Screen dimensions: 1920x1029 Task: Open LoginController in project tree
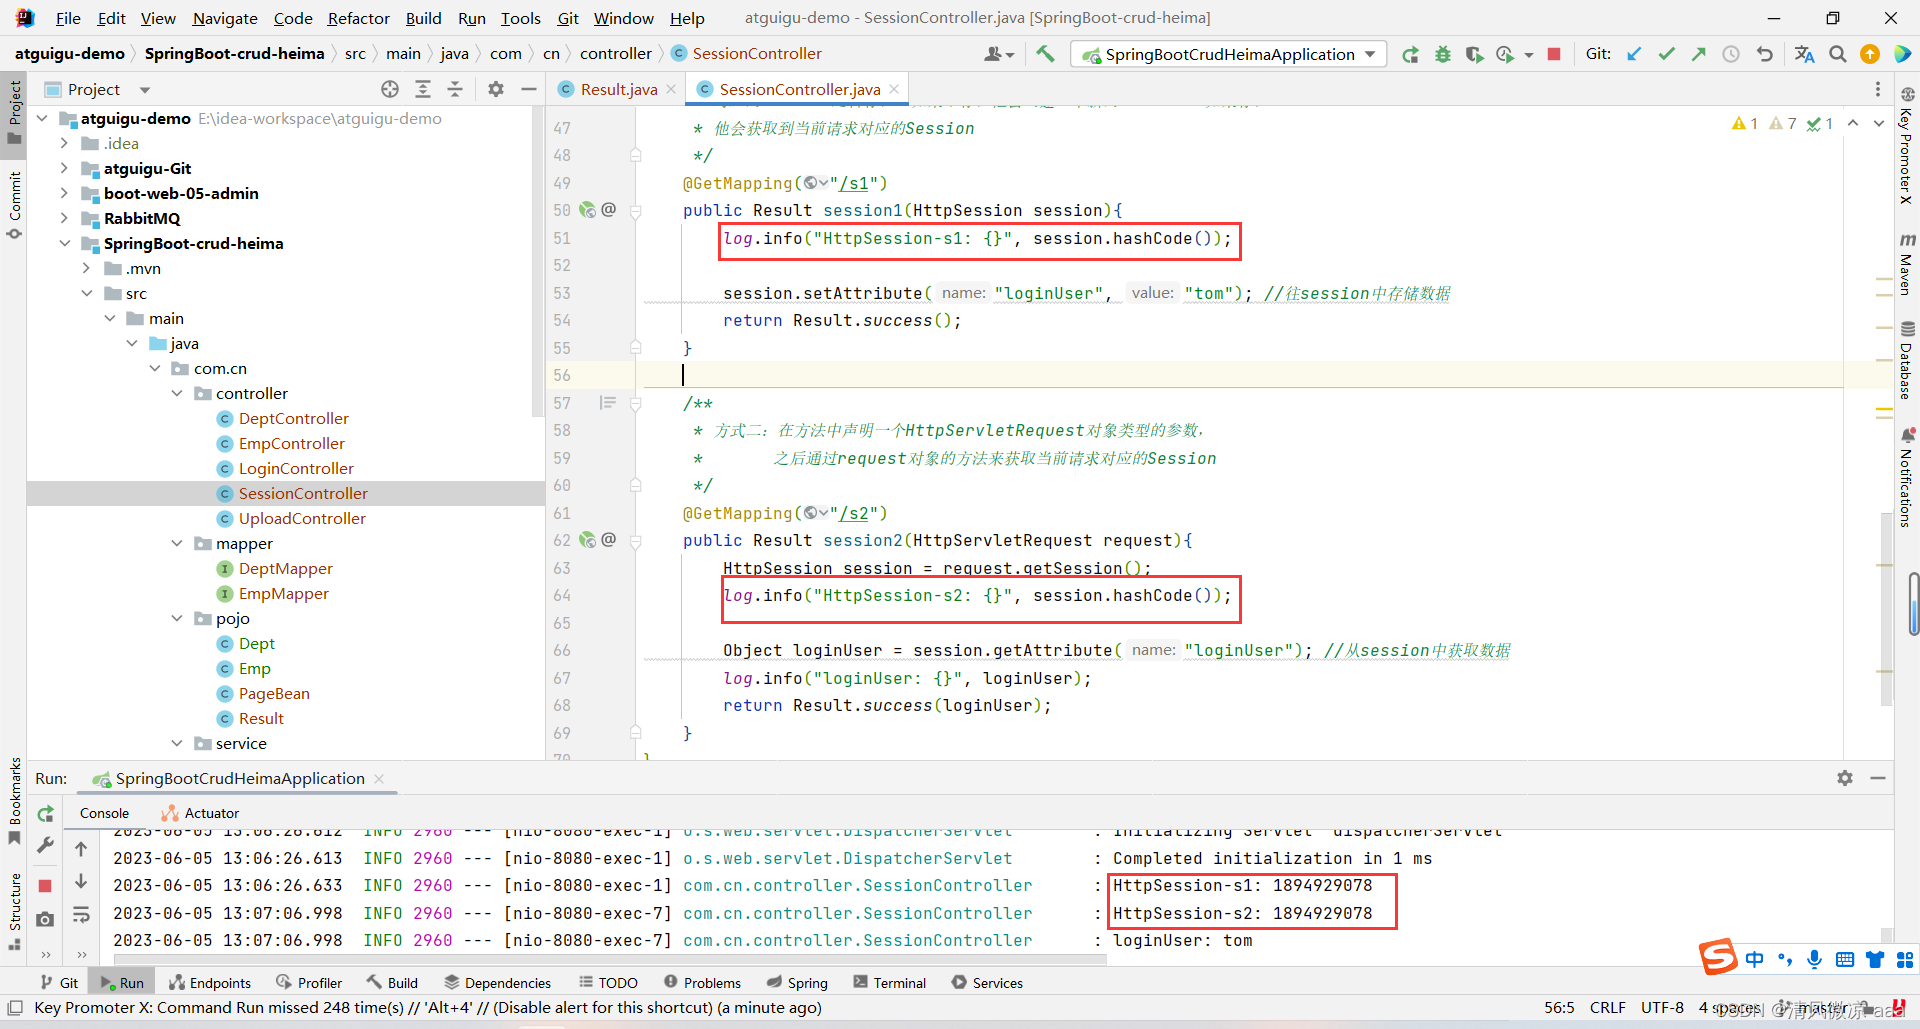pyautogui.click(x=296, y=469)
